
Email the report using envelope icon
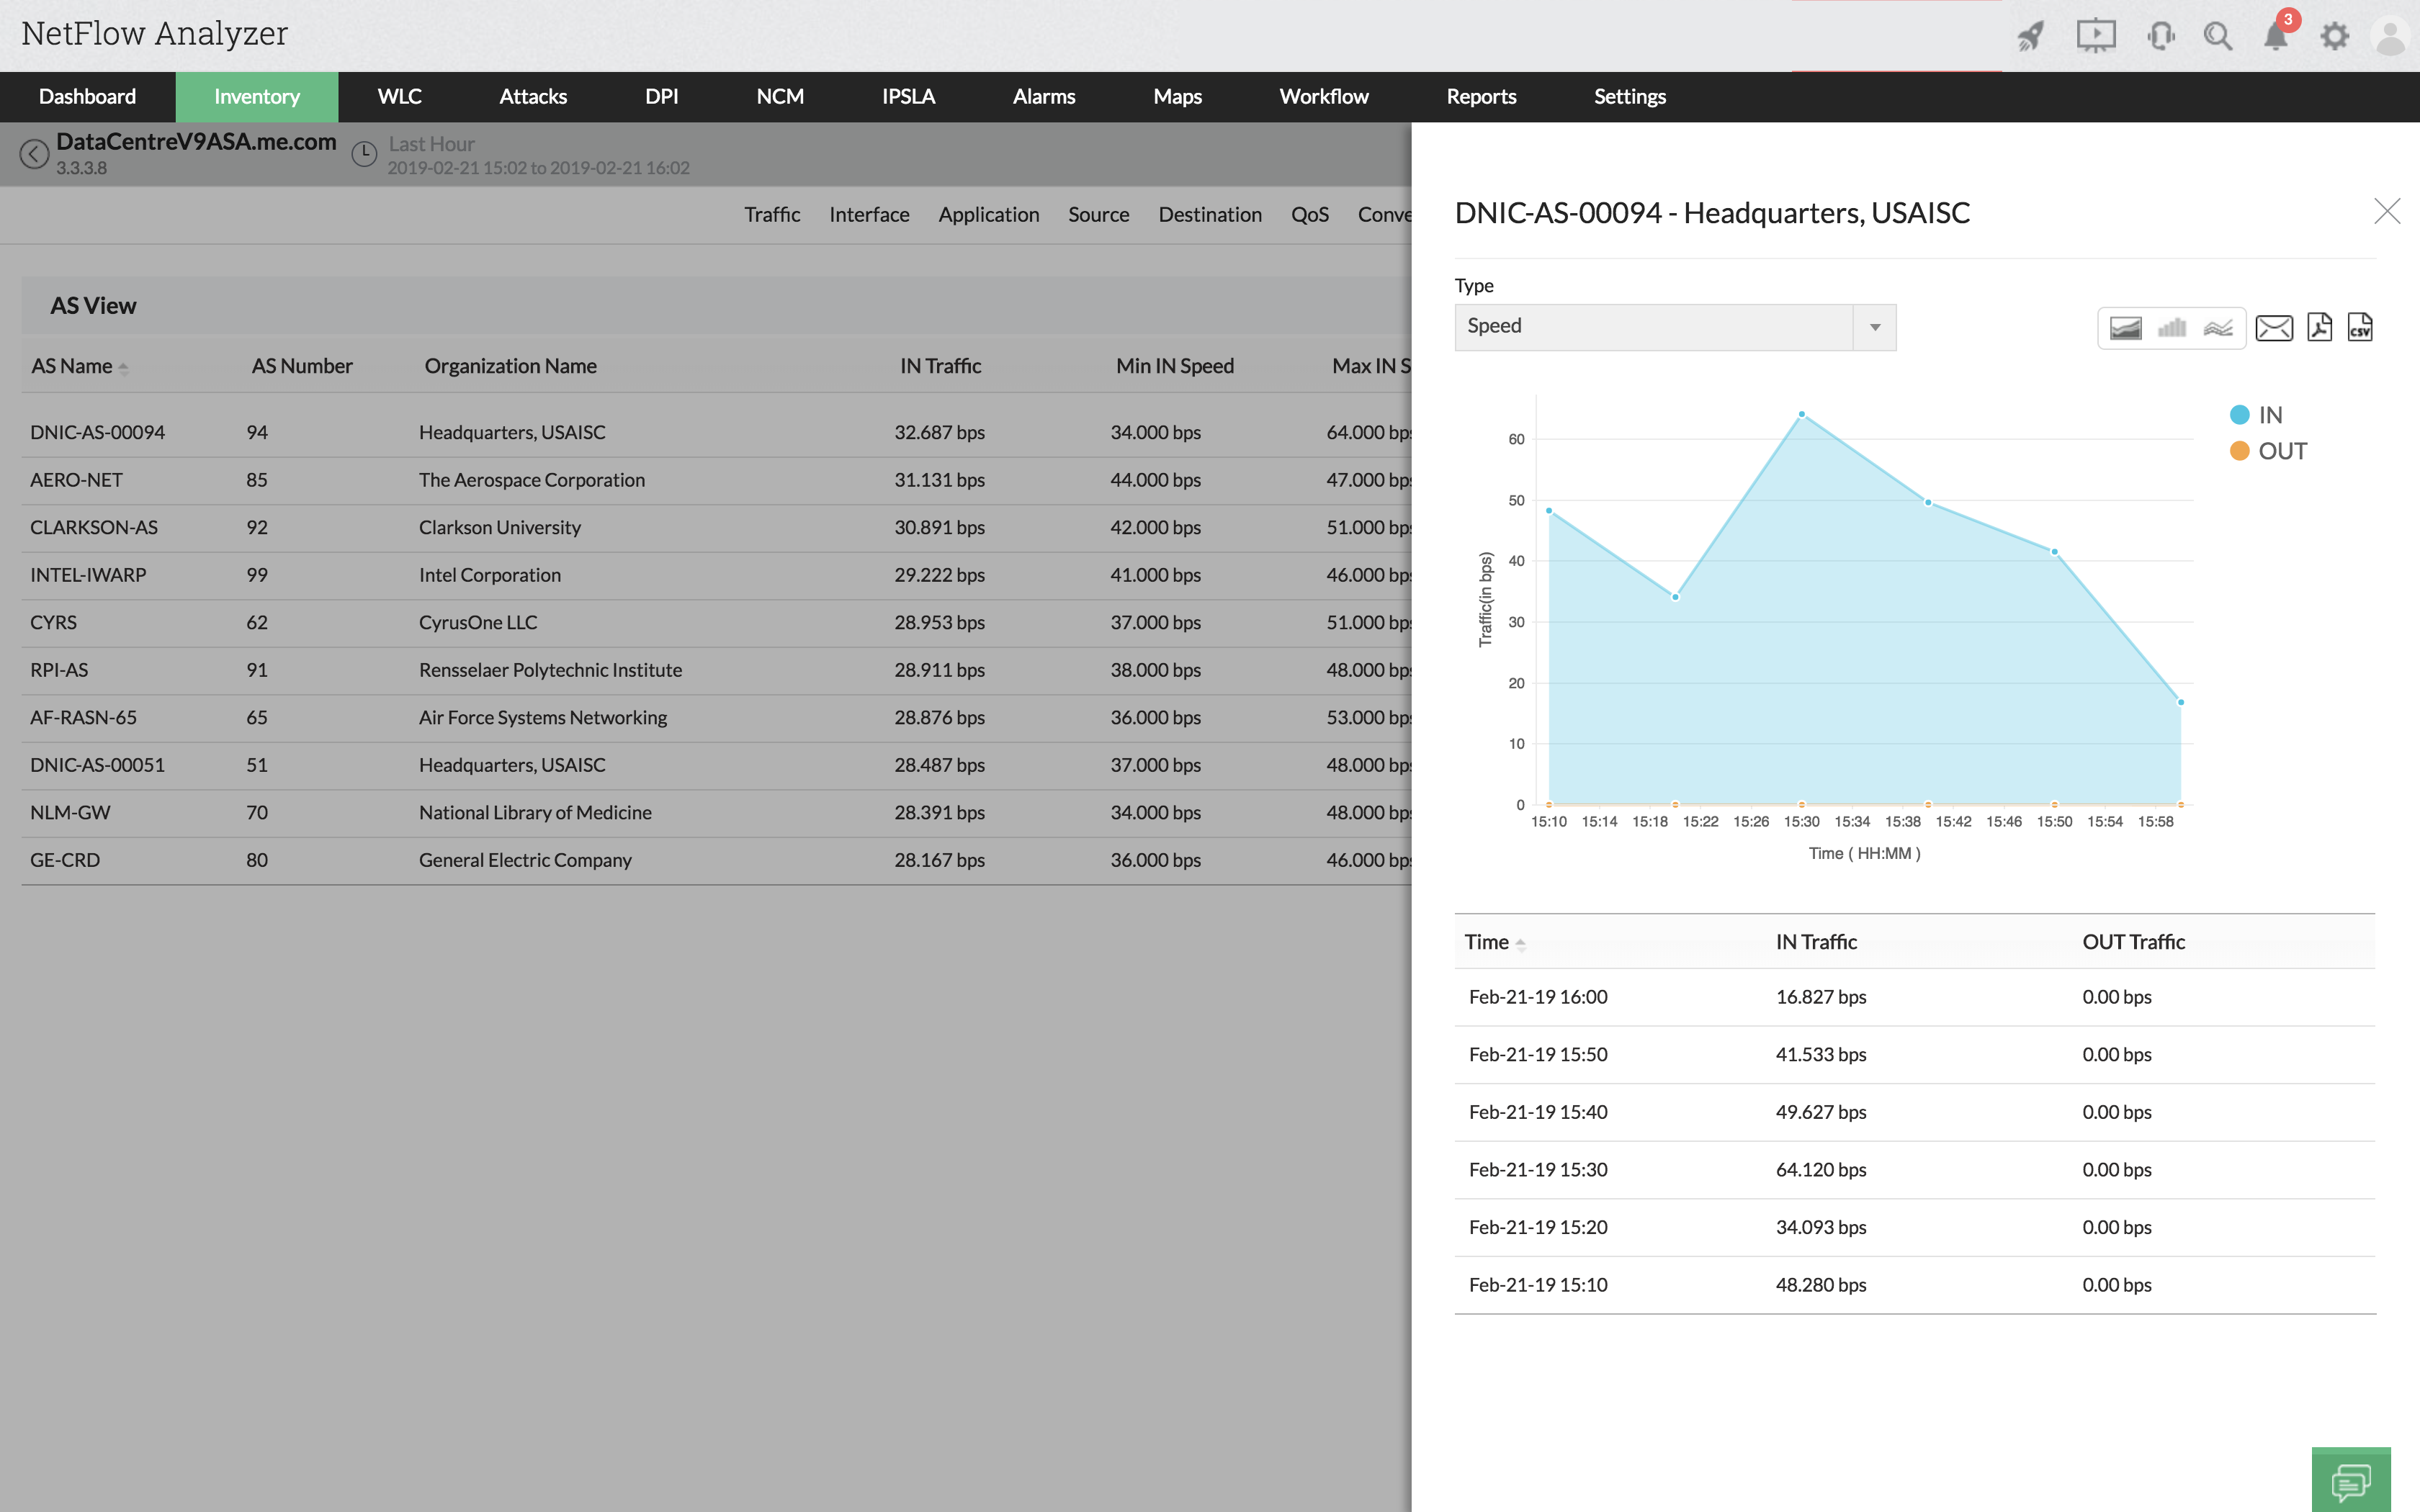pos(2274,328)
